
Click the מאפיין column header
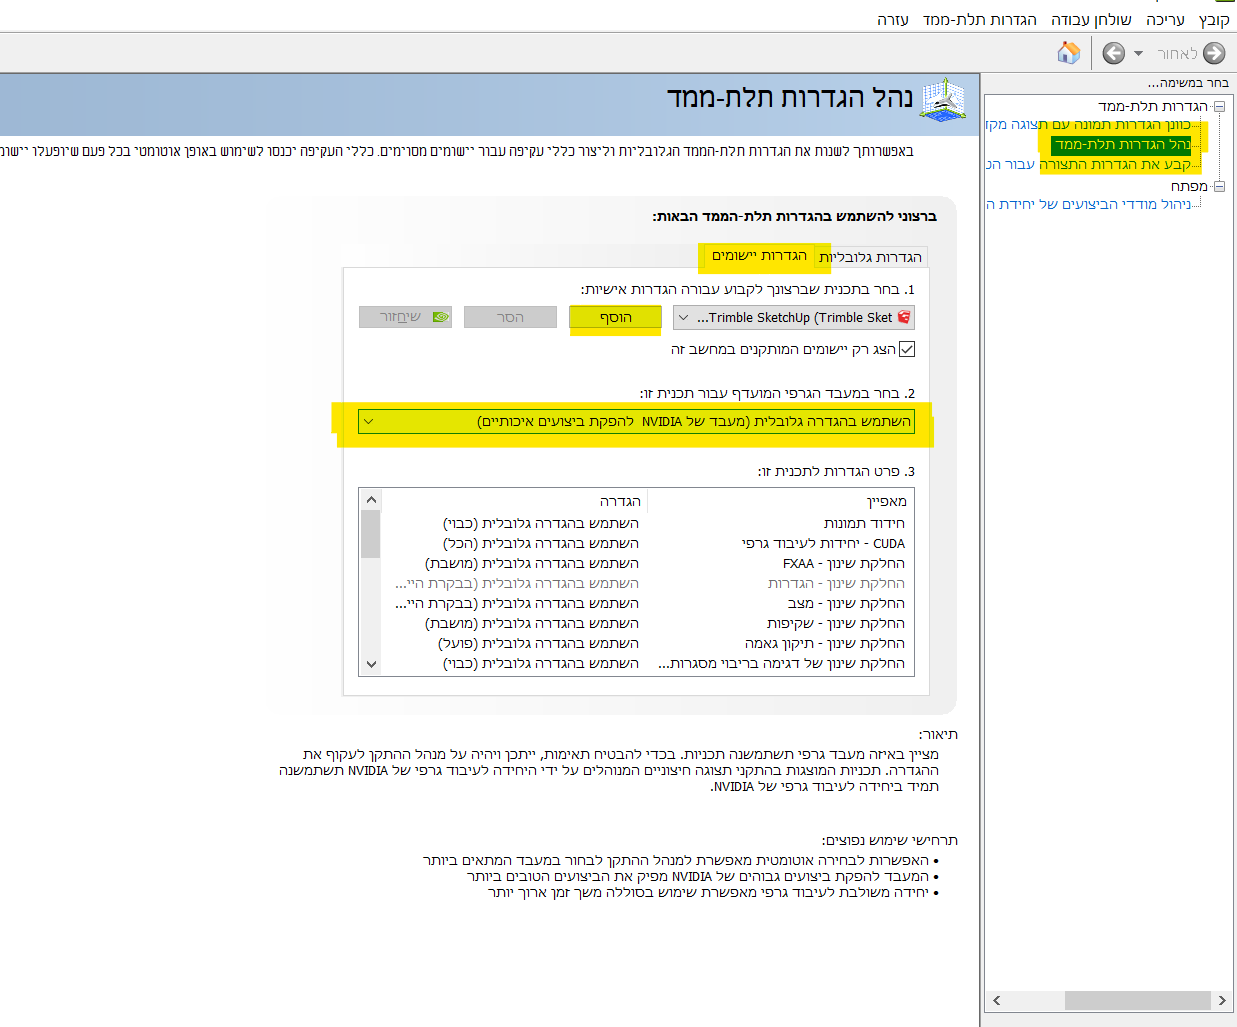coord(781,501)
